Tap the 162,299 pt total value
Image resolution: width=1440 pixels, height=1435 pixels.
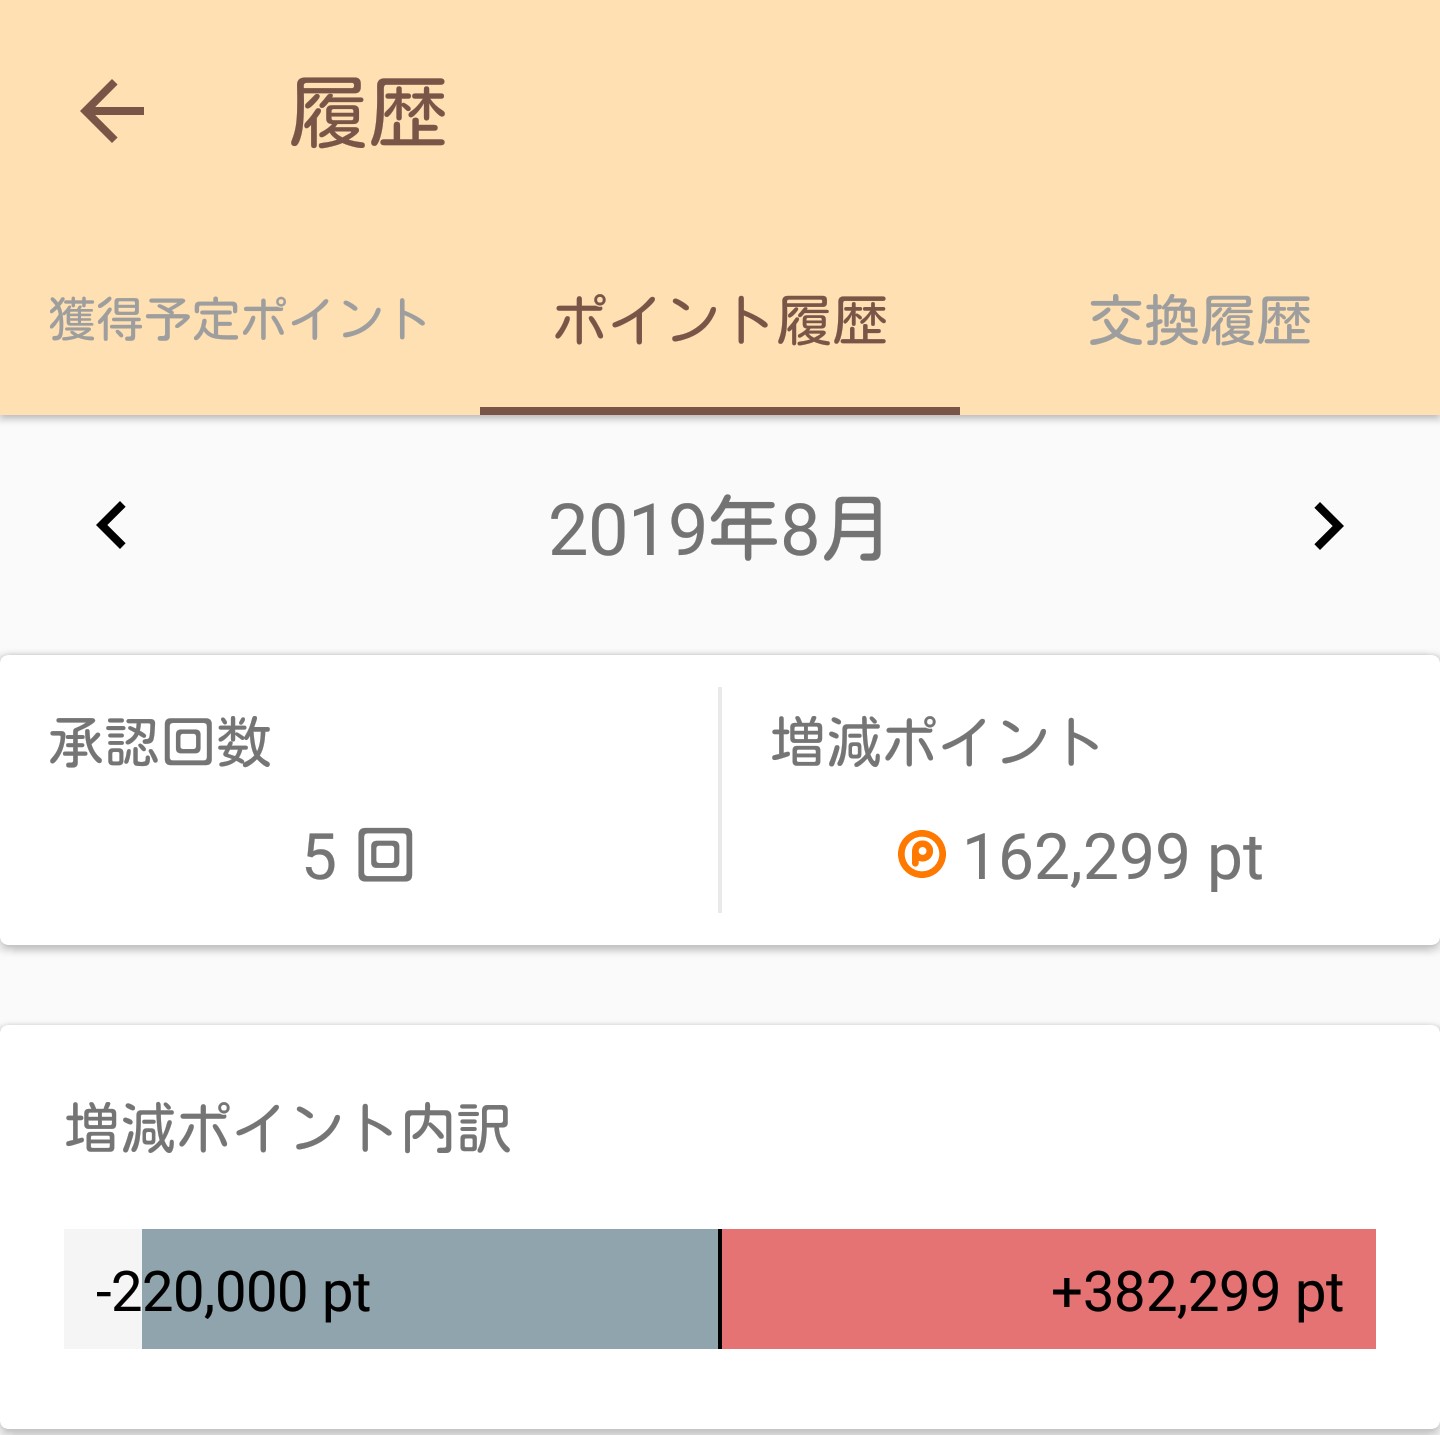(1113, 858)
